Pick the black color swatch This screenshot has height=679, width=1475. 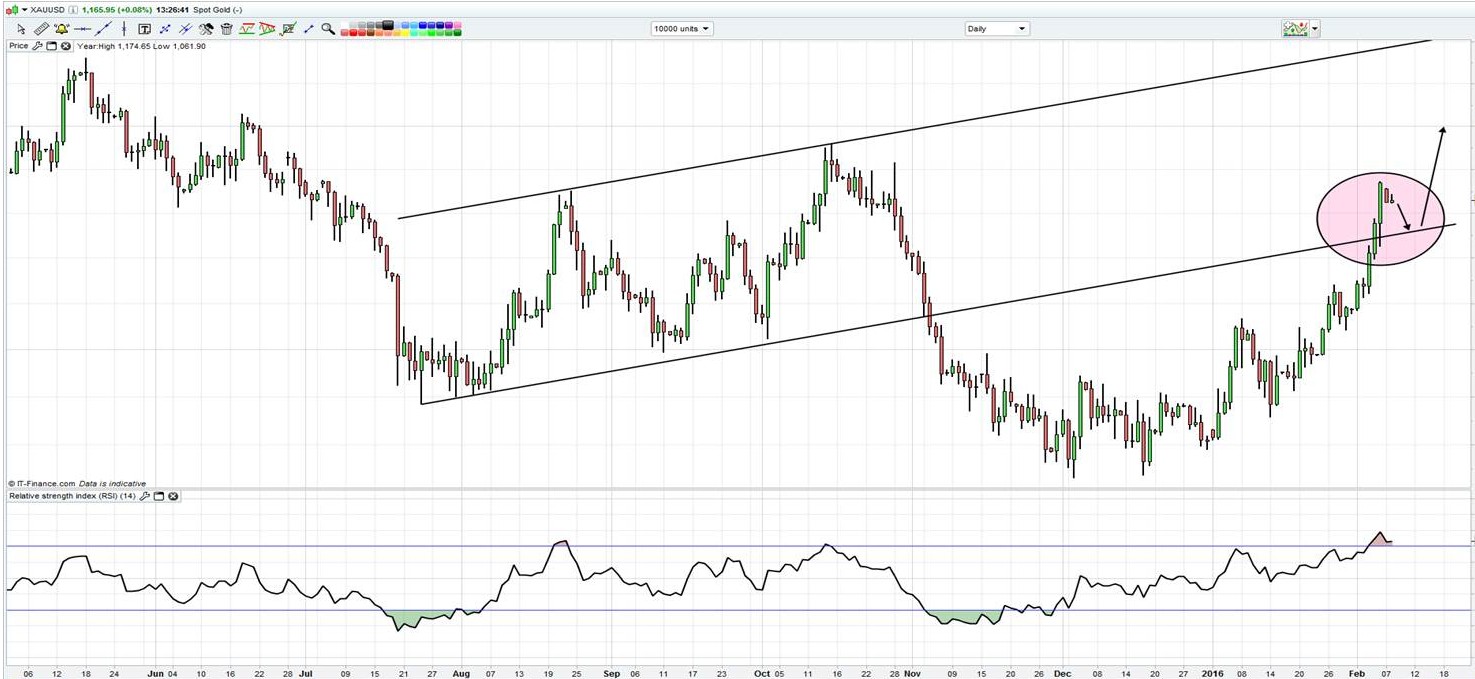click(389, 24)
